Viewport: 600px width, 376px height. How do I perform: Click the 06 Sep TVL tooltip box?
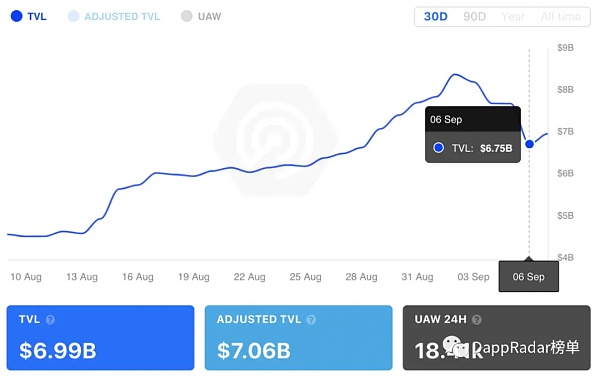tap(473, 135)
